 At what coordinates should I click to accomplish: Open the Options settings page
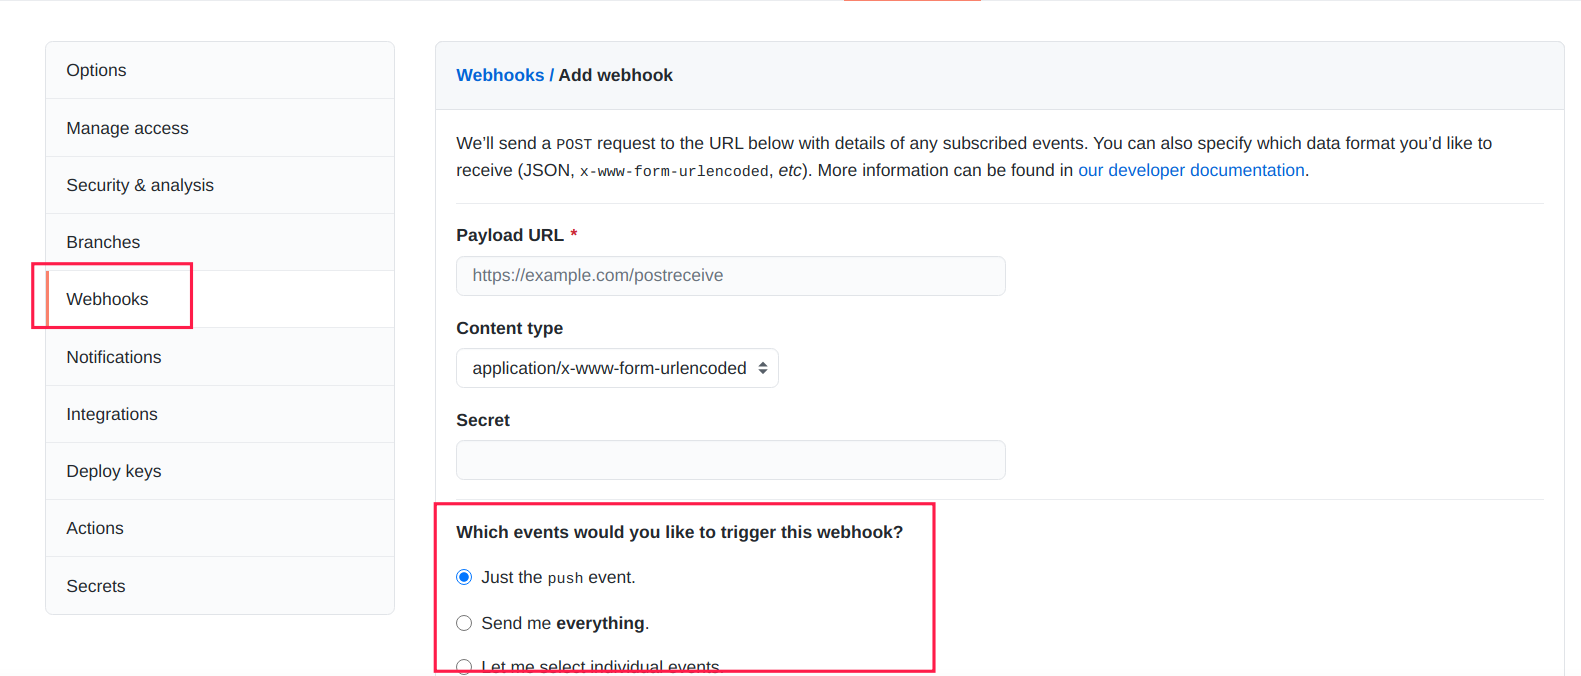pos(96,70)
